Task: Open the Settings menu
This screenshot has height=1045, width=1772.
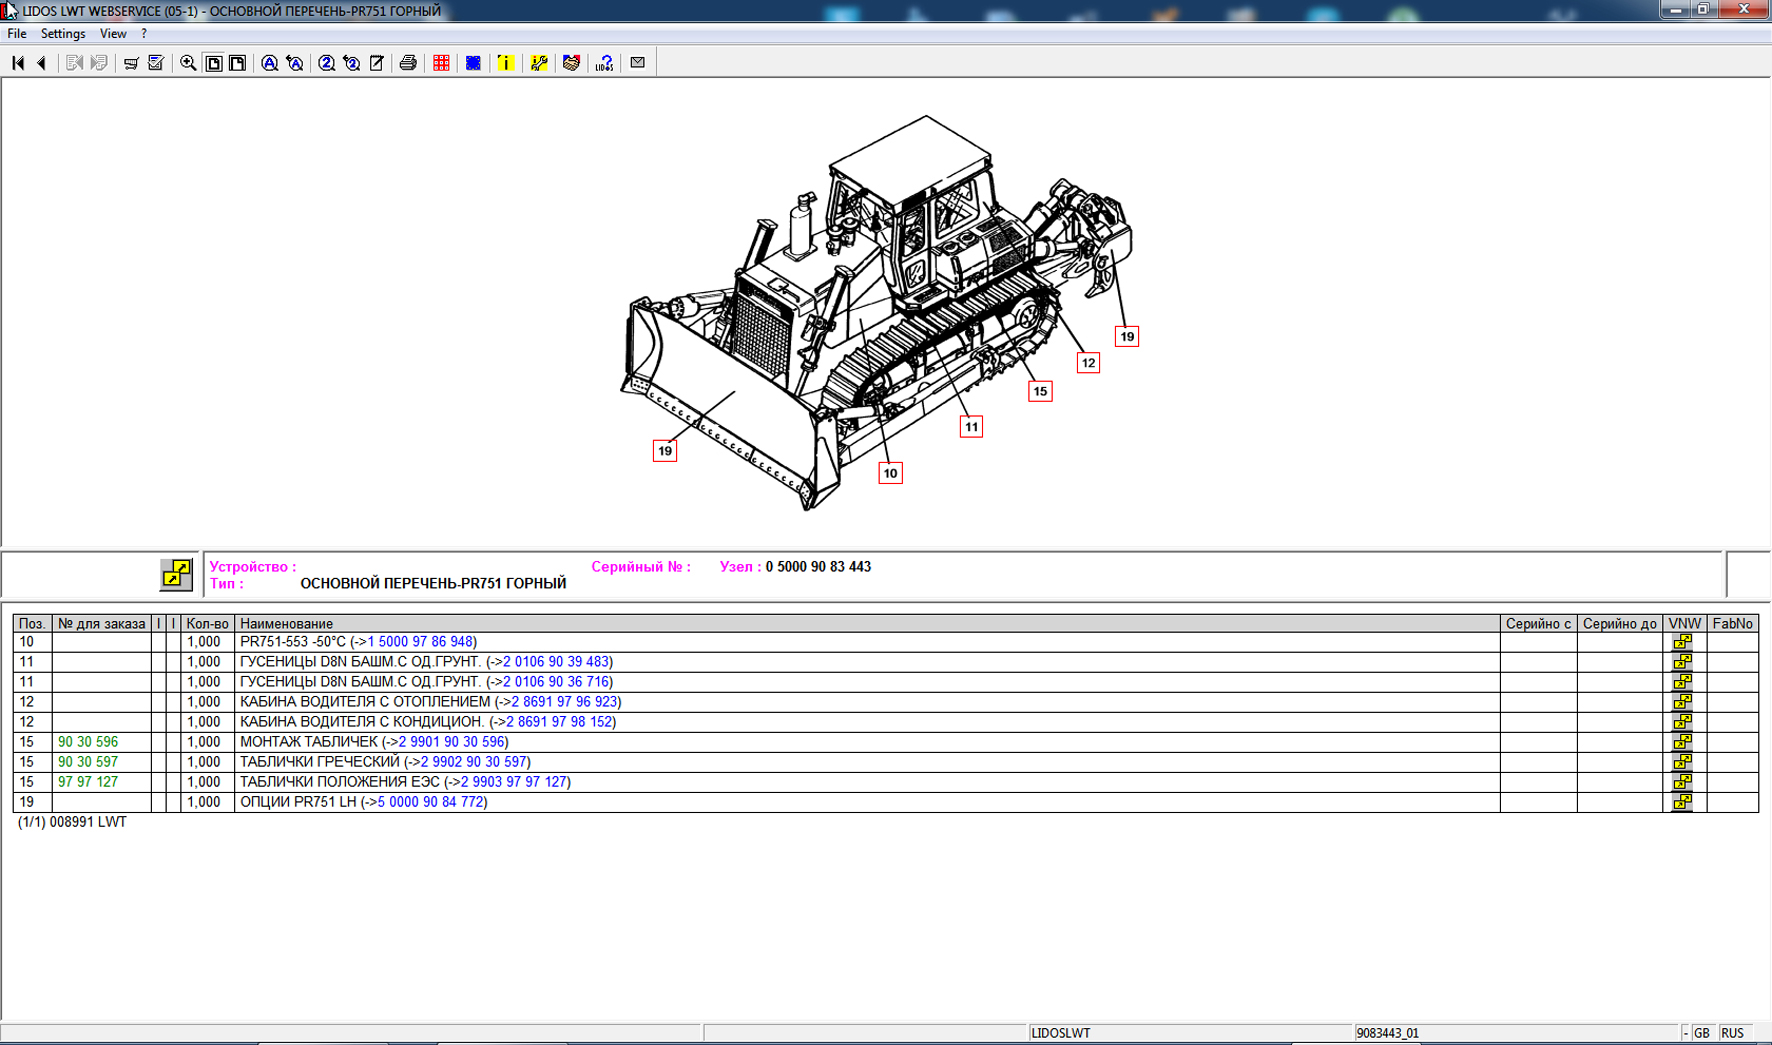Action: click(x=62, y=34)
